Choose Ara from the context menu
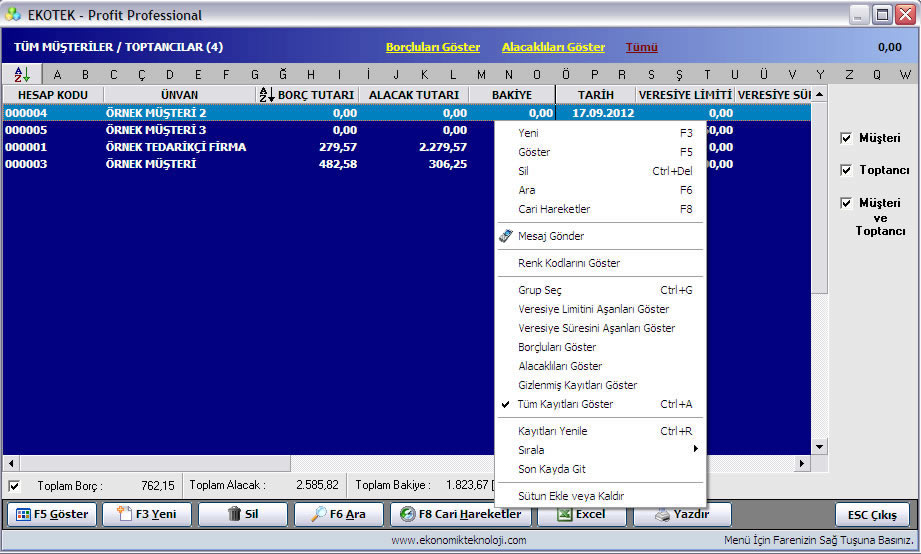Image resolution: width=921 pixels, height=554 pixels. tap(600, 190)
